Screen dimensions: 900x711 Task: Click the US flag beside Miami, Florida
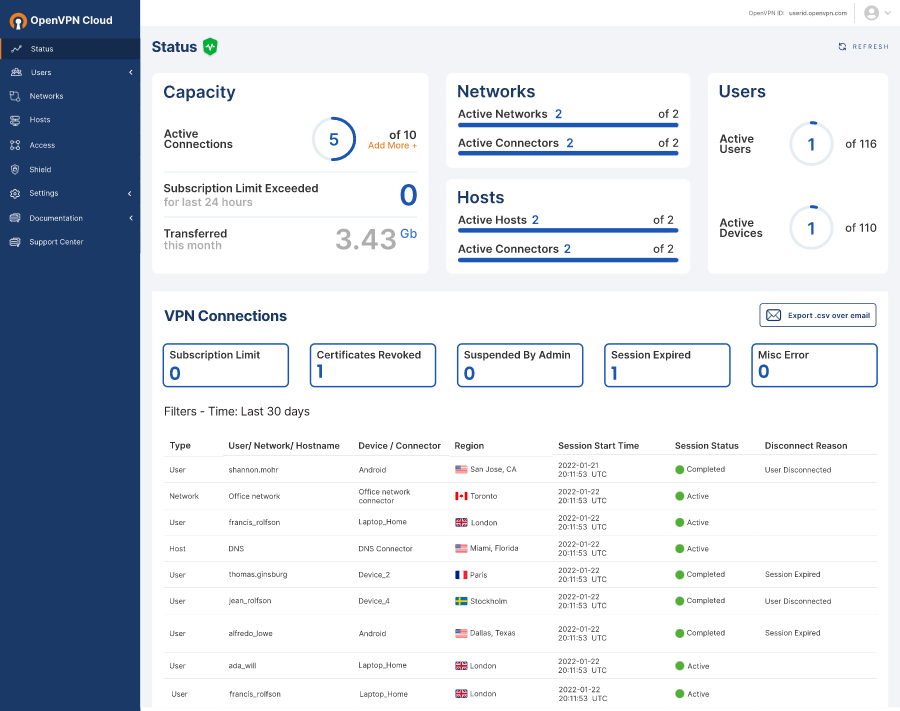461,548
